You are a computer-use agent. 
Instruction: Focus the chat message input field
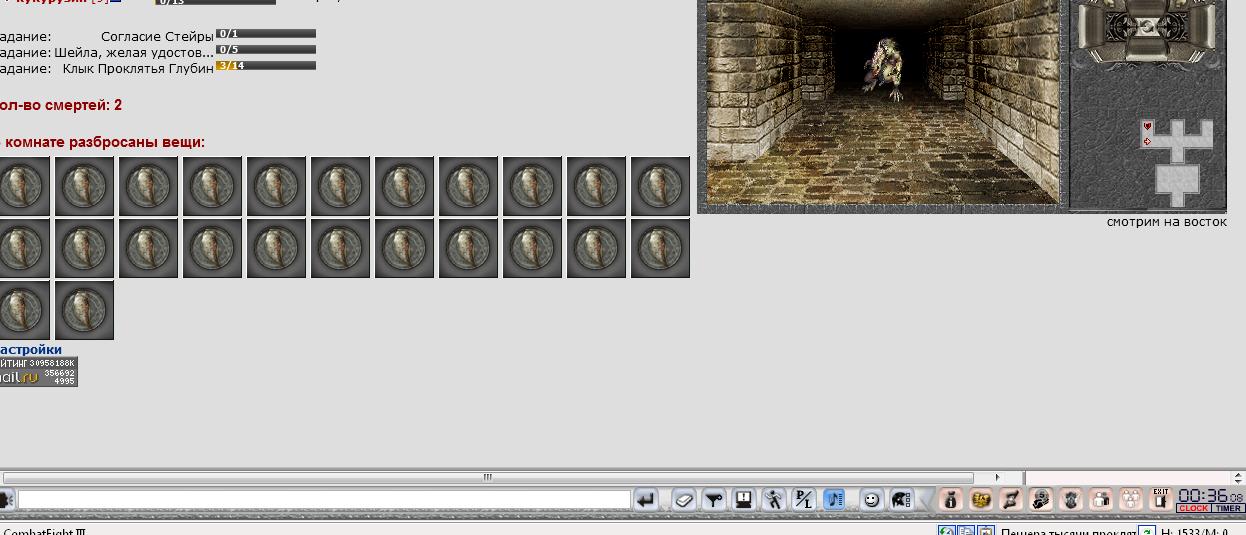pyautogui.click(x=324, y=499)
